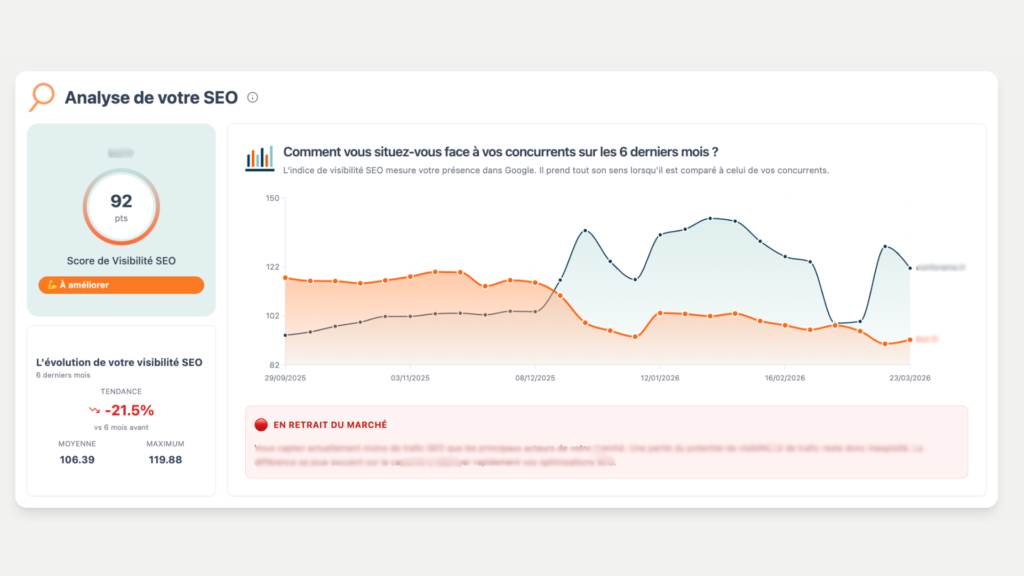
Task: Click the MOYENNE value 106.39
Action: (77, 461)
